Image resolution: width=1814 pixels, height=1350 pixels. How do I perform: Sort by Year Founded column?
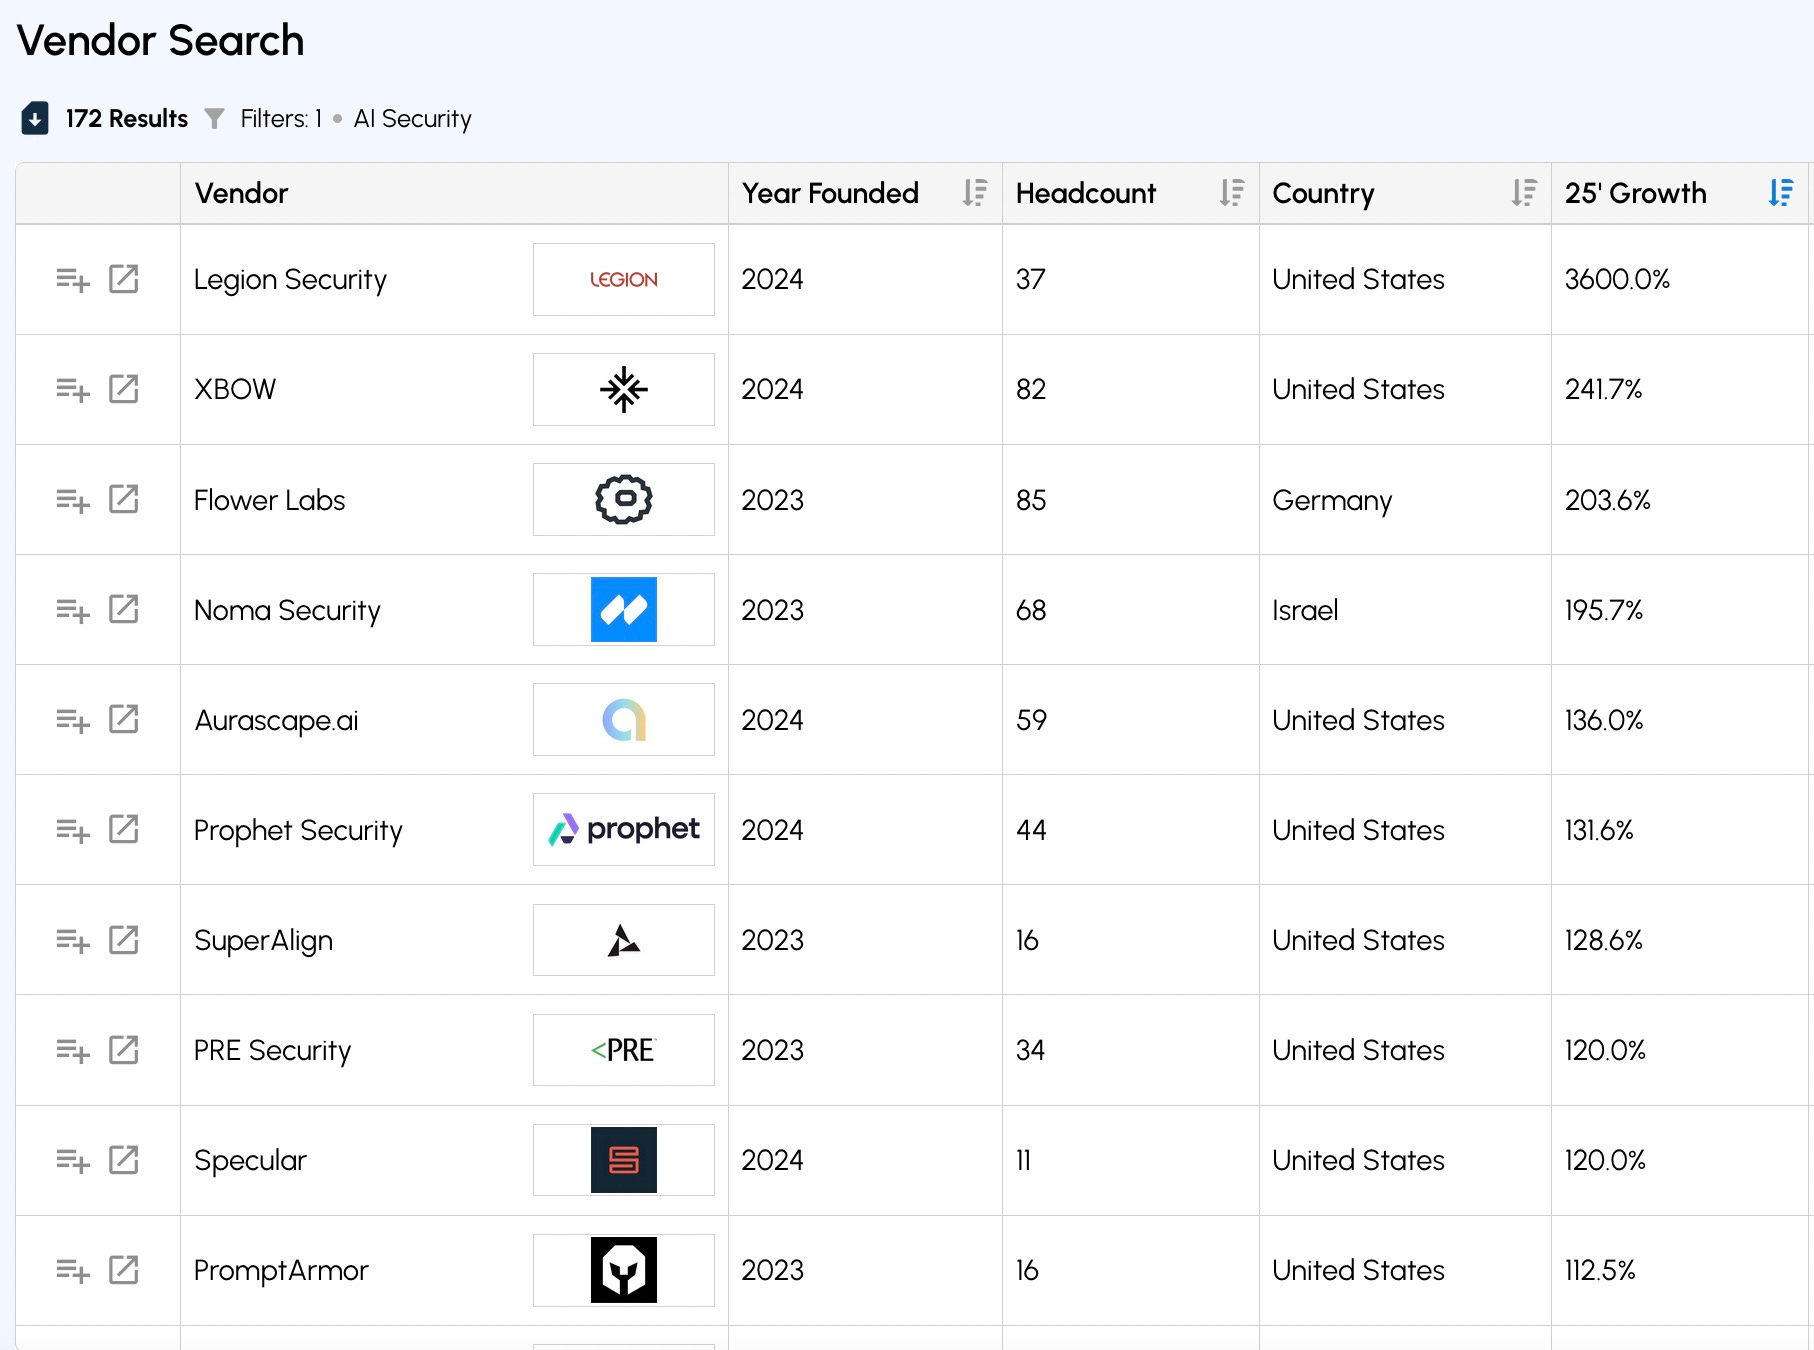975,193
